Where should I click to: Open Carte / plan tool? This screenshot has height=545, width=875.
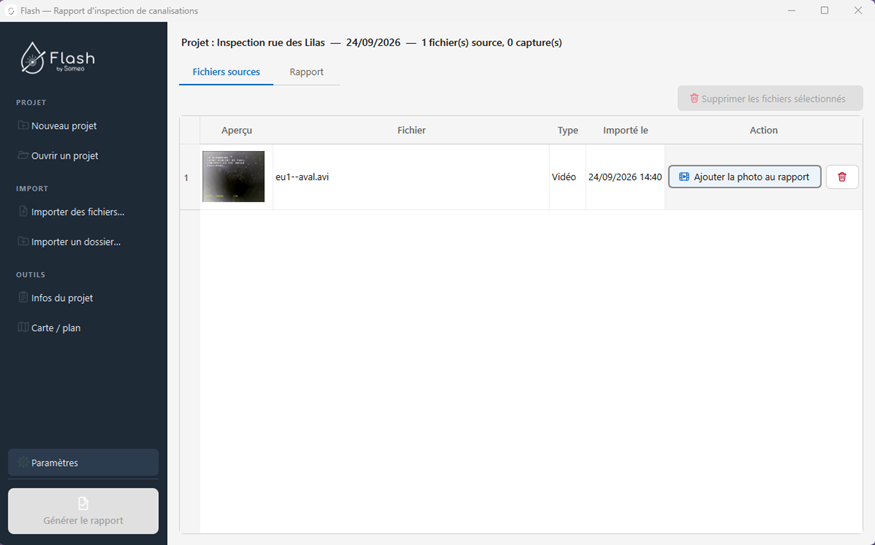[x=83, y=328]
